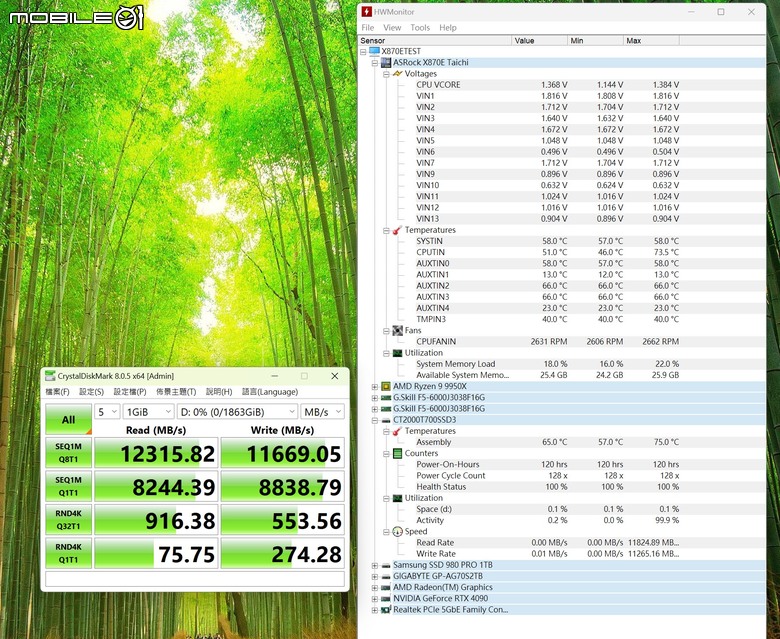
Task: Click the CrystalDiskMark bottom status text field
Action: point(195,579)
